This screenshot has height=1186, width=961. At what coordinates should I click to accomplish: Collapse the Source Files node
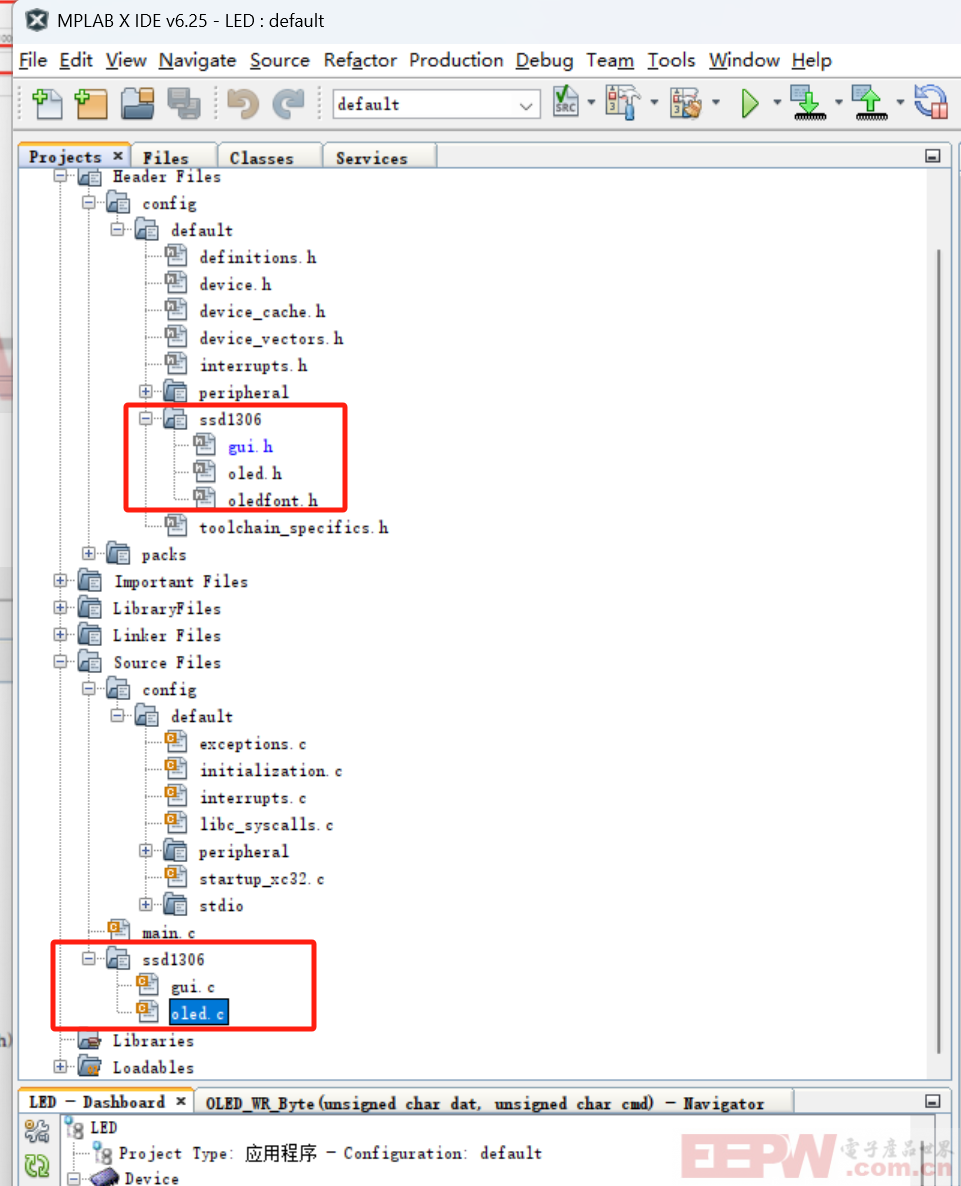tap(60, 662)
